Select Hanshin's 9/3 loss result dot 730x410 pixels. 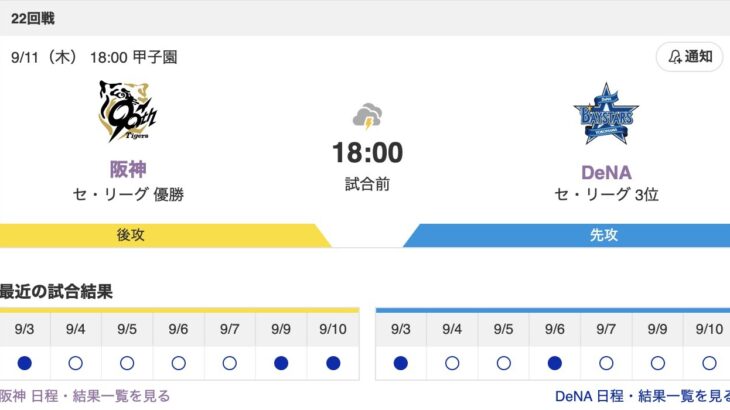point(24,363)
